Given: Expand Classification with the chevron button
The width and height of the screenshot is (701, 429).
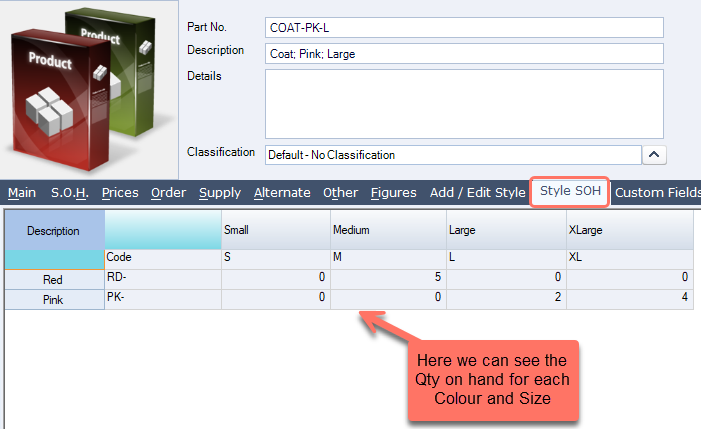Looking at the screenshot, I should (x=654, y=155).
